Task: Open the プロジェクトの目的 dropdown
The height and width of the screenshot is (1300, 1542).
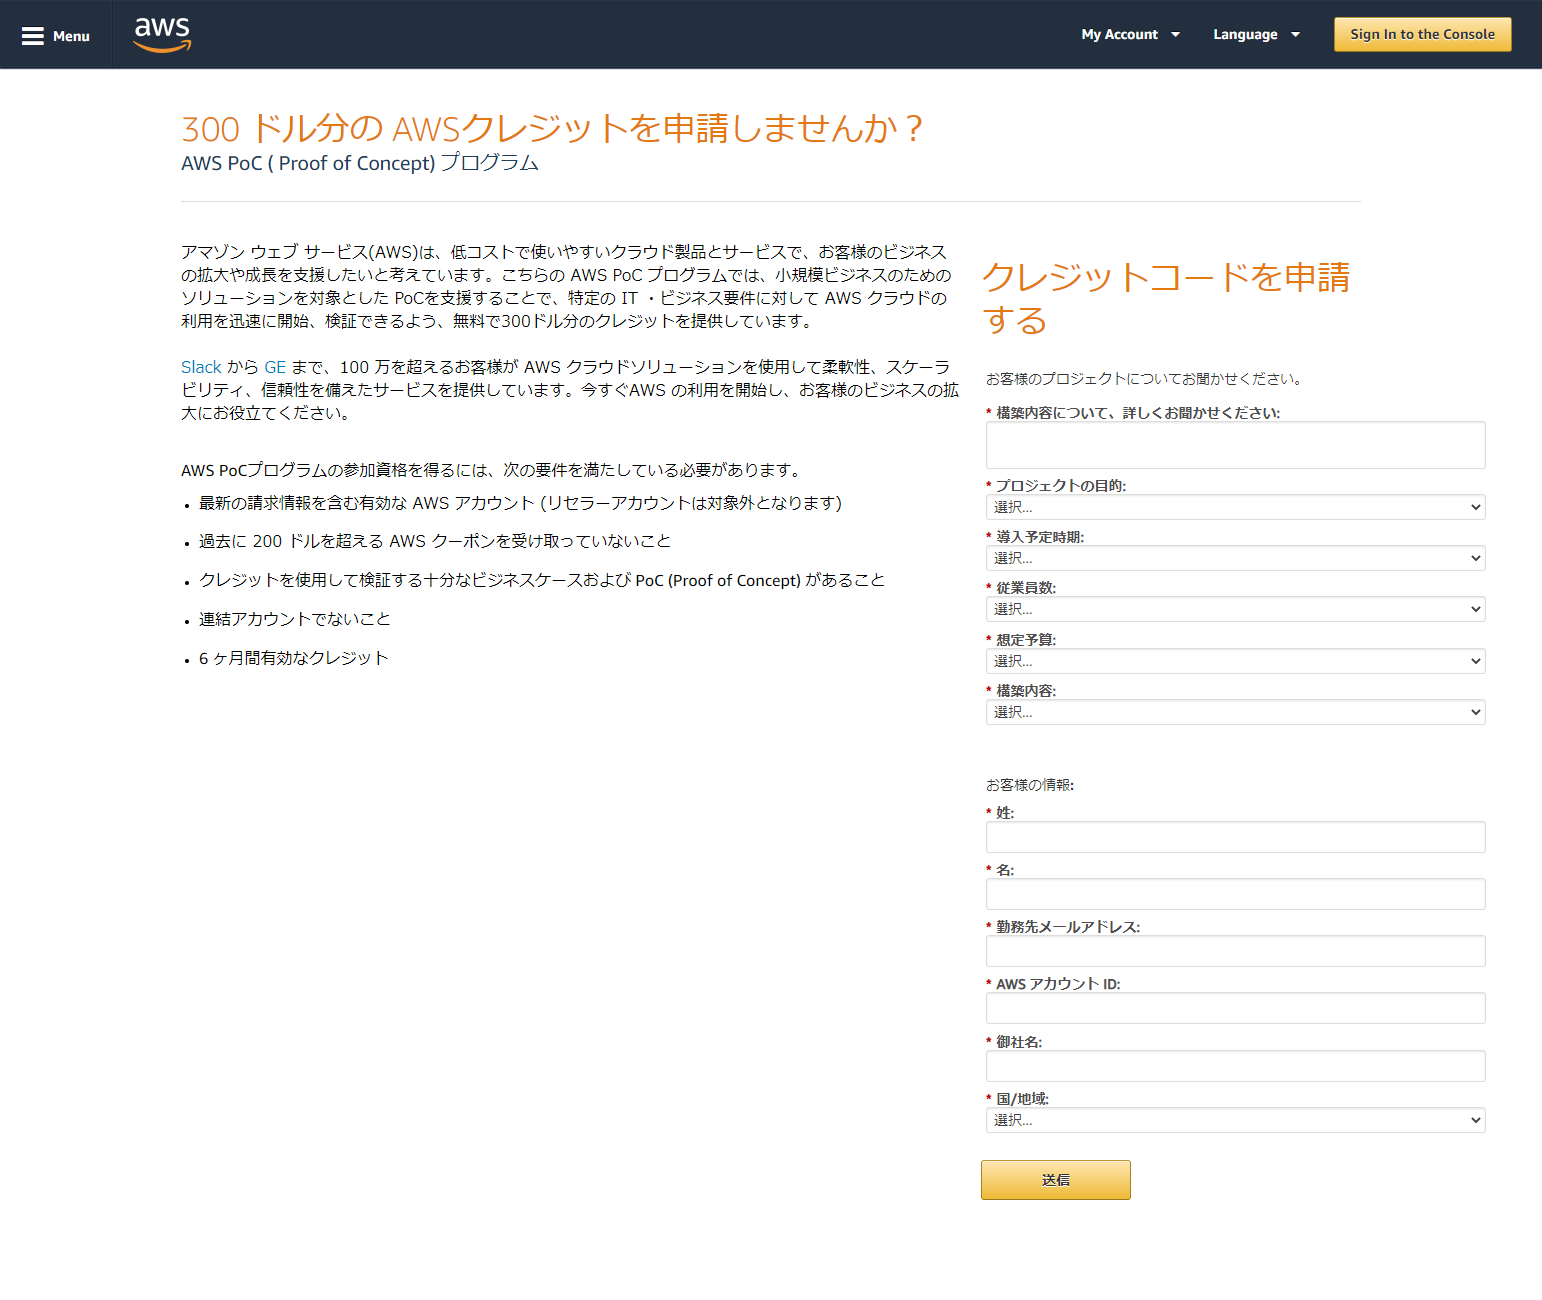Action: 1235,507
